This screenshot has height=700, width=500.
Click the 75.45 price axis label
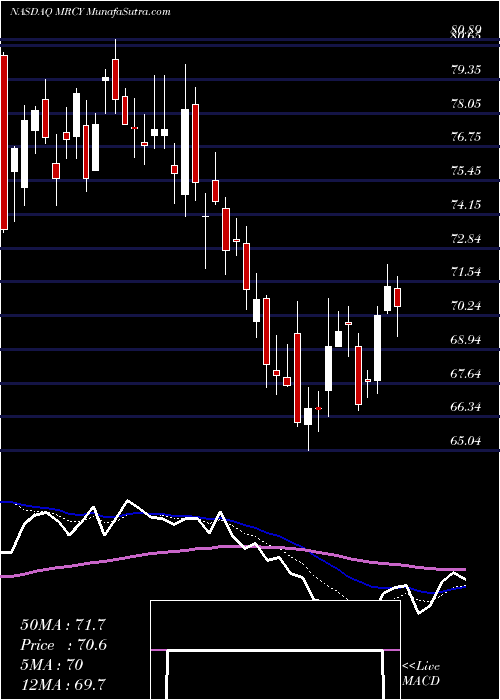click(466, 171)
